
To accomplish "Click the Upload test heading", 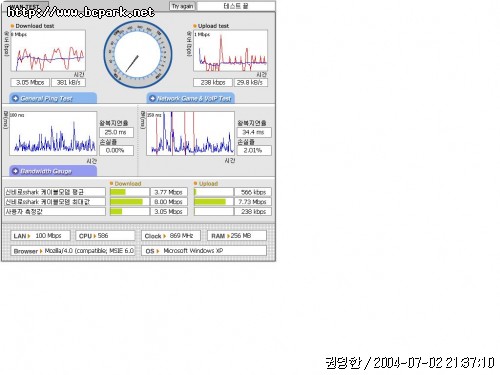I will [x=213, y=26].
